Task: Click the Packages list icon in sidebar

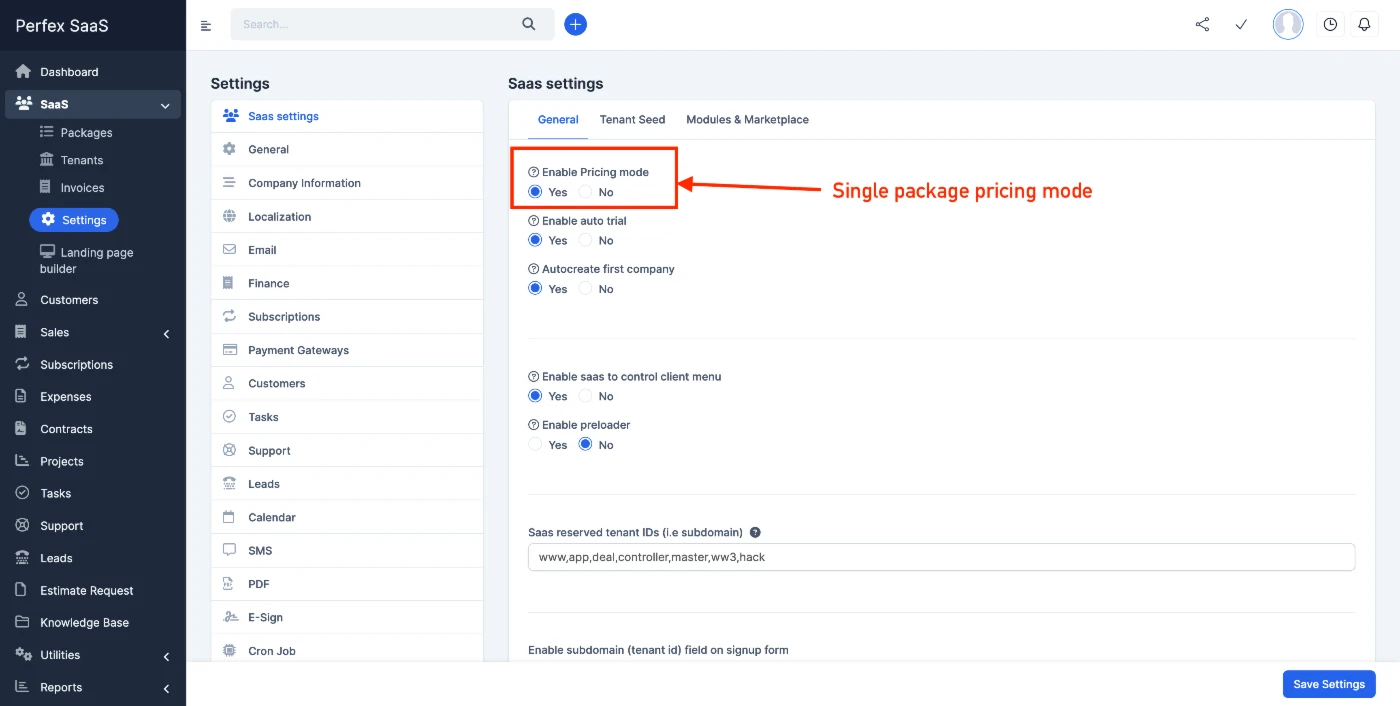Action: pos(46,132)
